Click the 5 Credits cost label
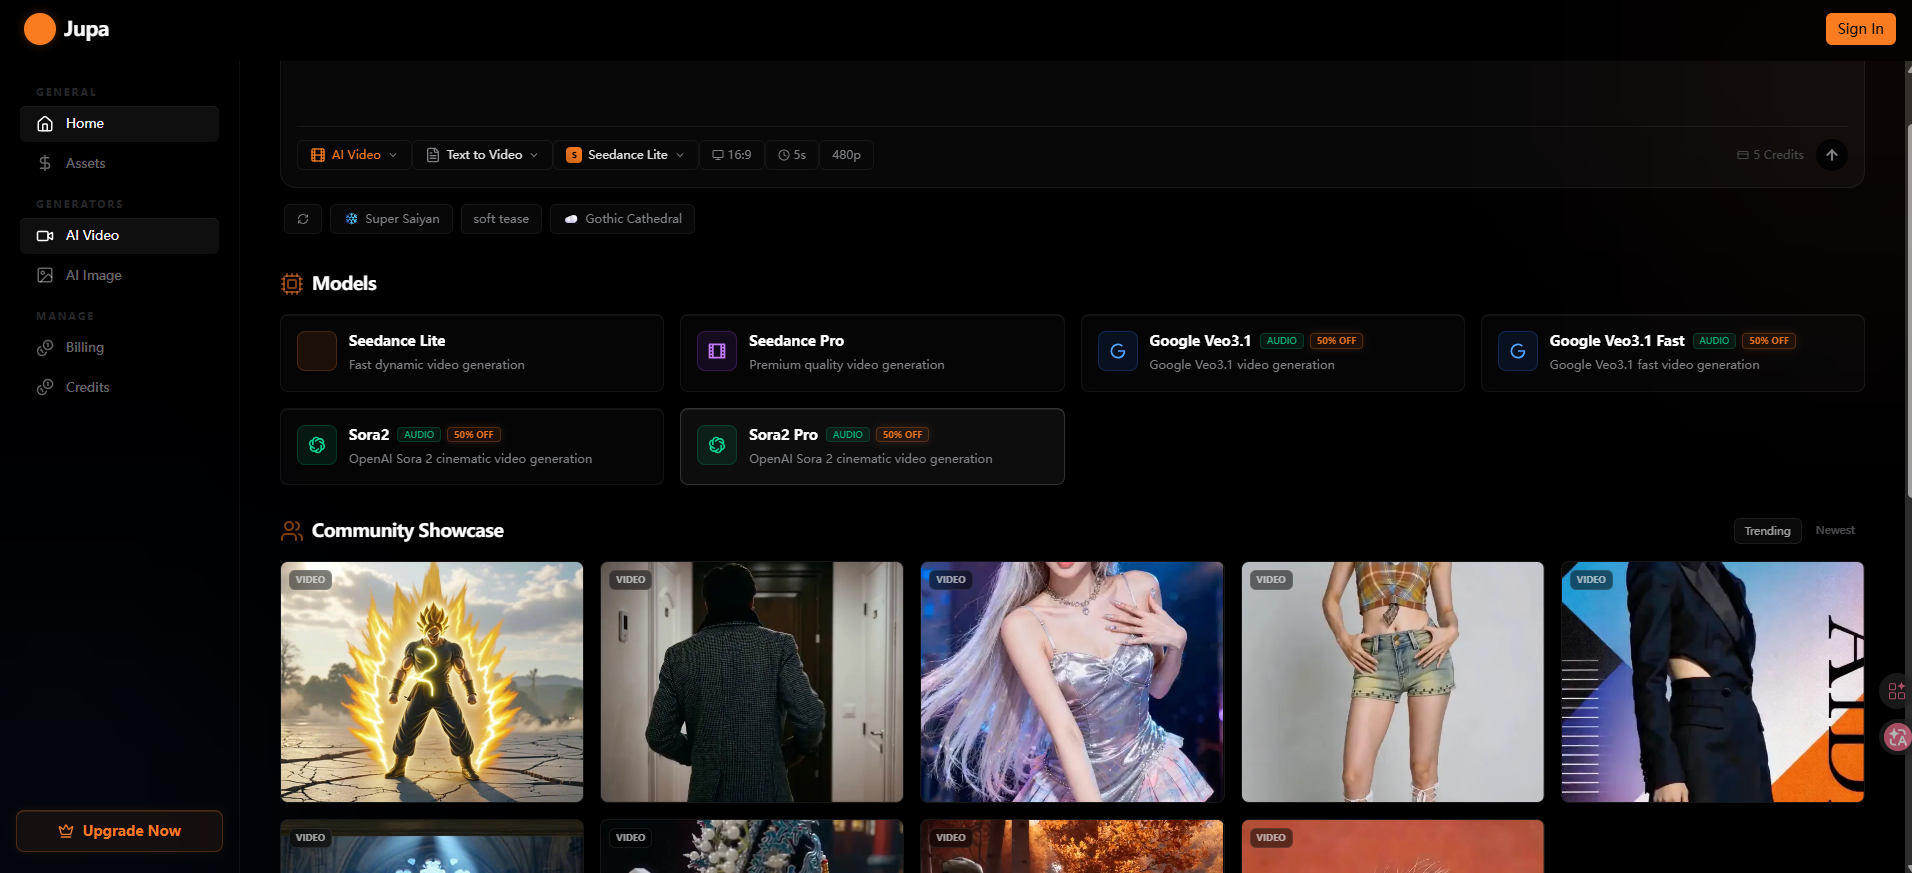This screenshot has height=873, width=1912. pos(1770,155)
